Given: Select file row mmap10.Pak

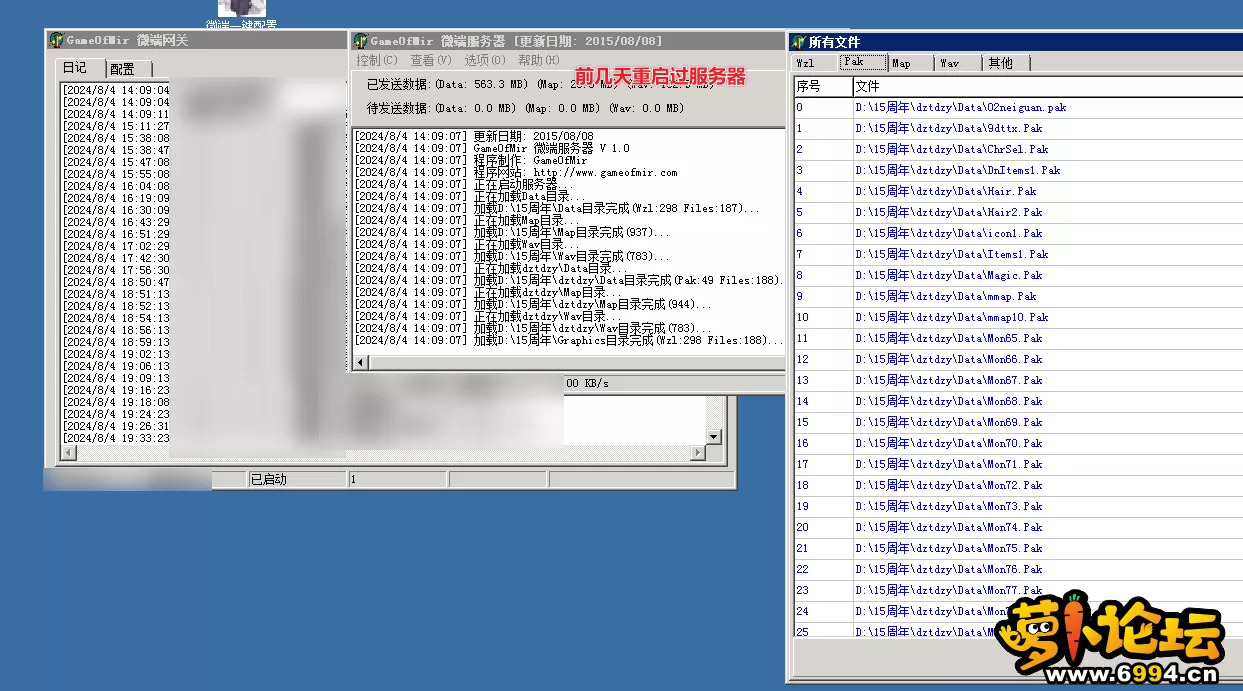Looking at the screenshot, I should (1018, 317).
